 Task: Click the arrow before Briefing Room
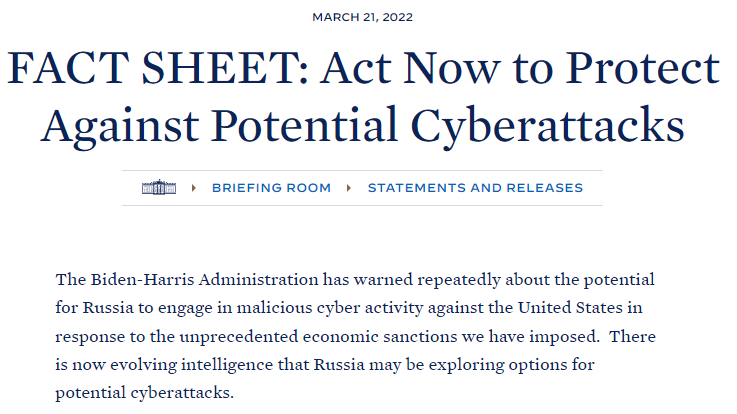point(194,188)
